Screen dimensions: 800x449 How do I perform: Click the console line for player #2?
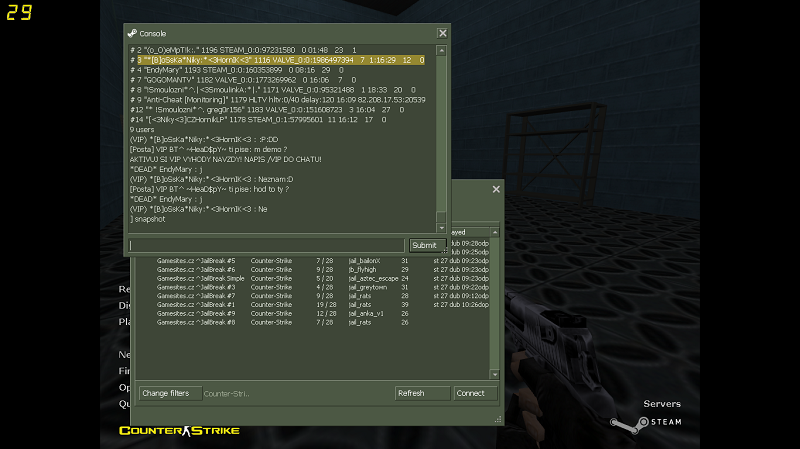click(x=243, y=50)
